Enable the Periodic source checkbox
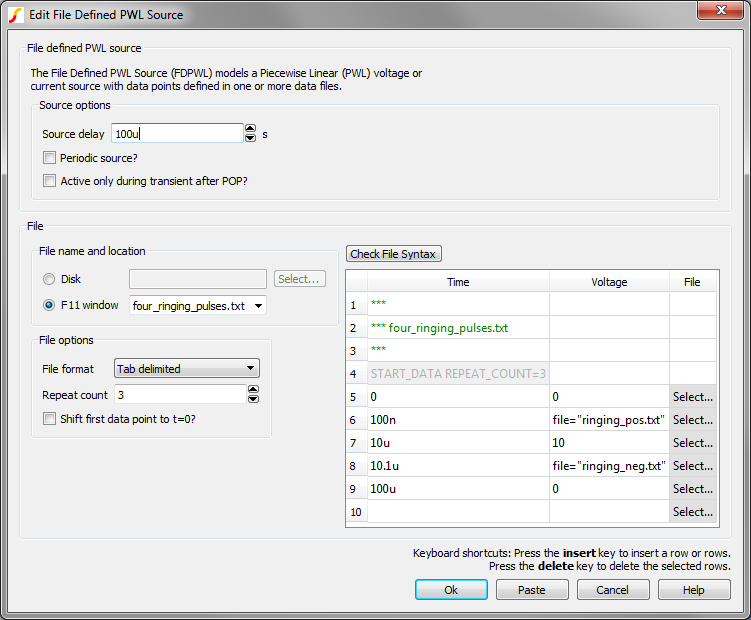Image resolution: width=751 pixels, height=620 pixels. pos(50,158)
